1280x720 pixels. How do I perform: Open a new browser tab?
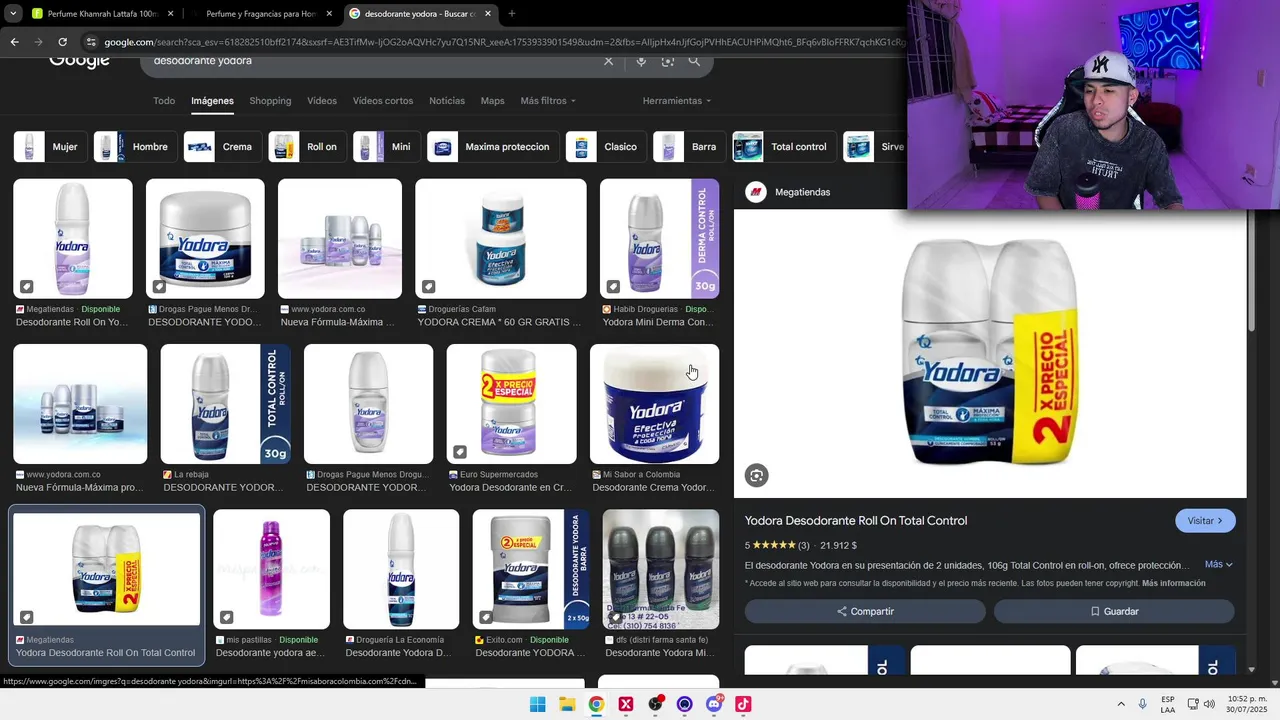pos(511,14)
